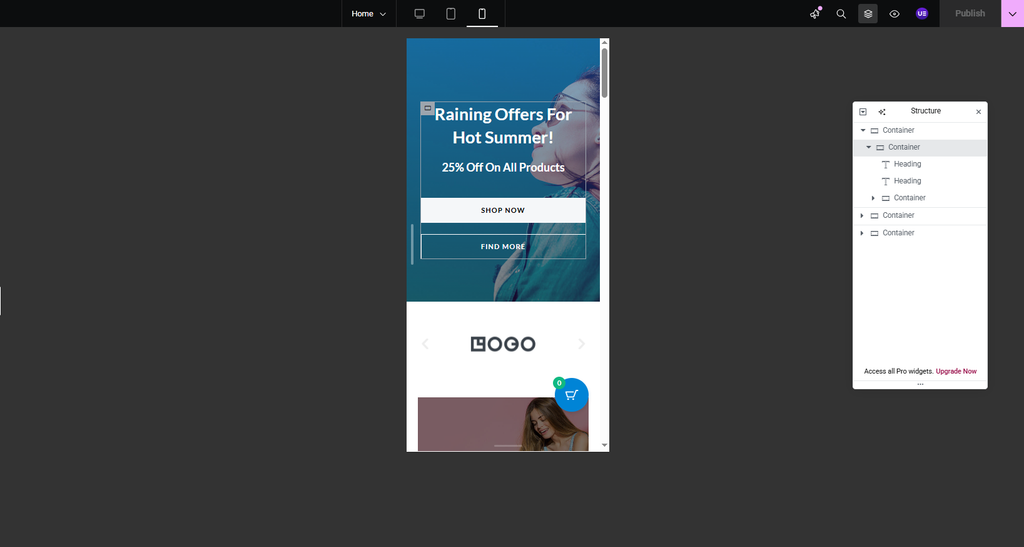Close the Structure panel

(978, 112)
